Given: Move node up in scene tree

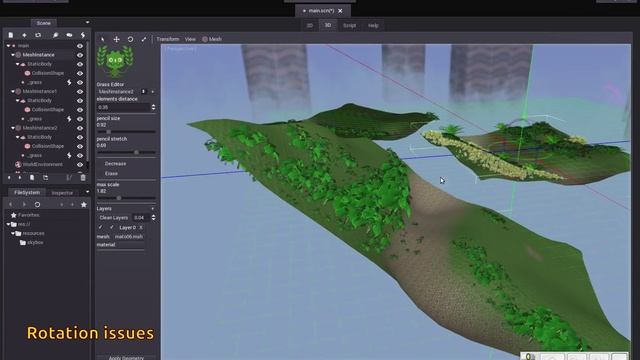Looking at the screenshot, I should tap(9, 178).
